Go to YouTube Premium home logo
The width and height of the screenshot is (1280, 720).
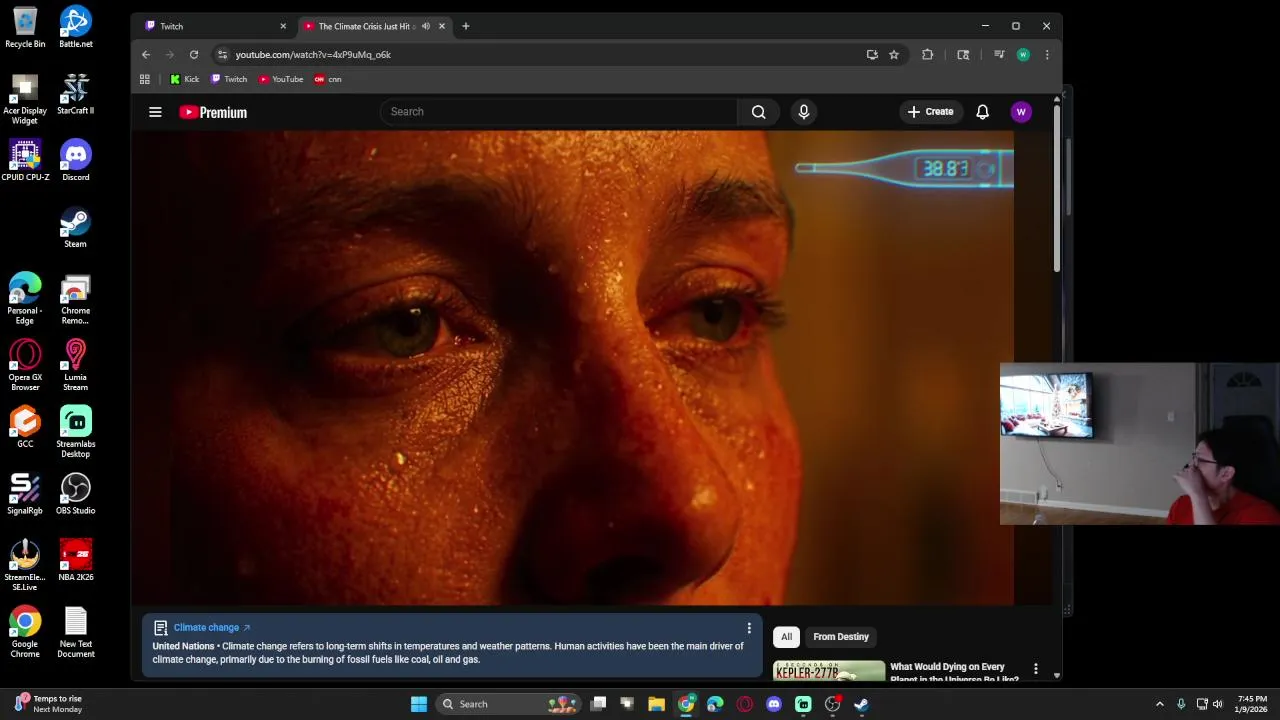pyautogui.click(x=213, y=112)
